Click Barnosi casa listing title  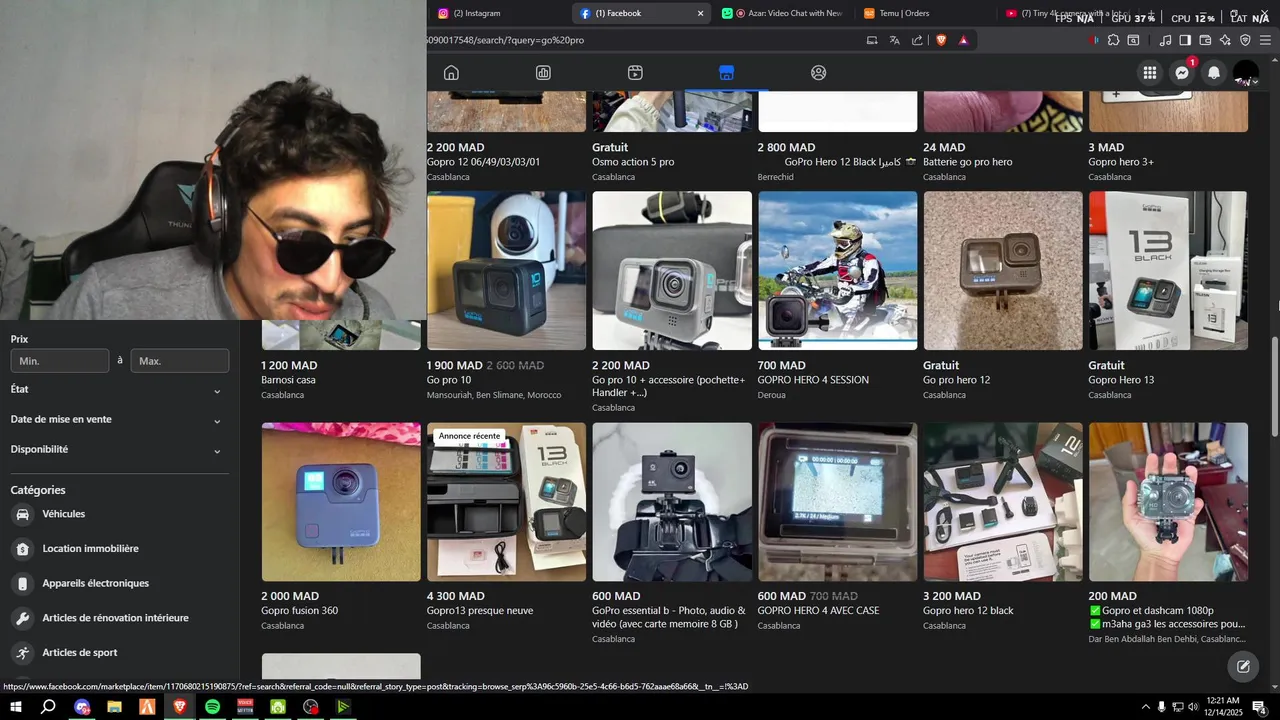coord(288,380)
